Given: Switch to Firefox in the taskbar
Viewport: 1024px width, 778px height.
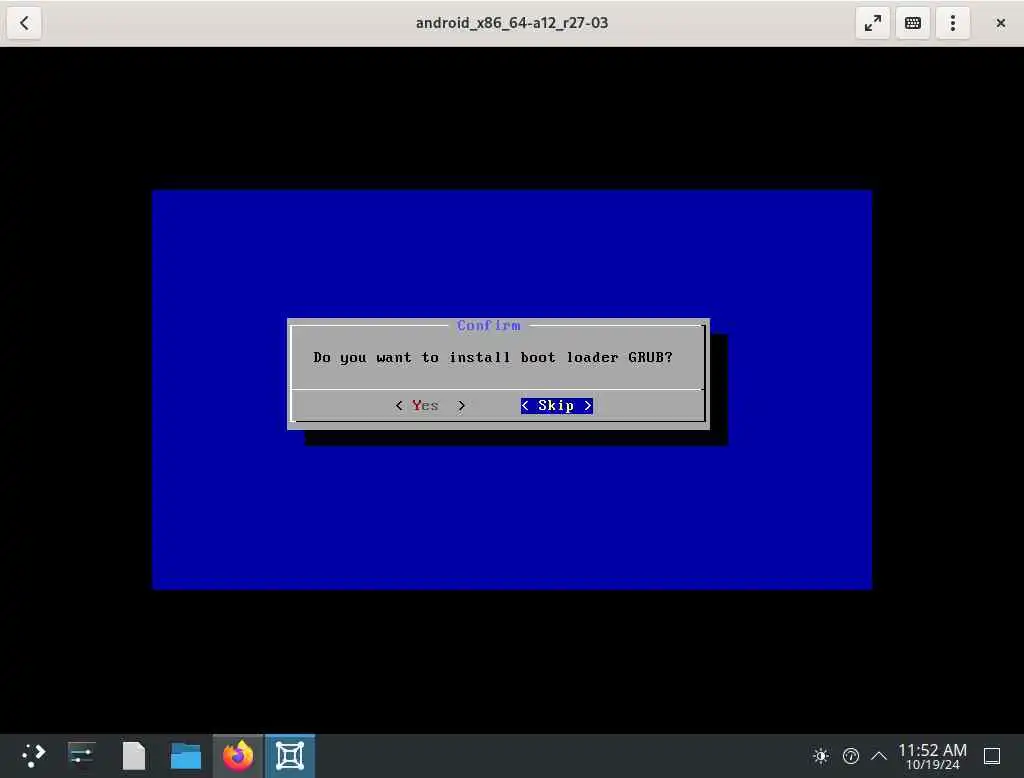Looking at the screenshot, I should coord(238,756).
